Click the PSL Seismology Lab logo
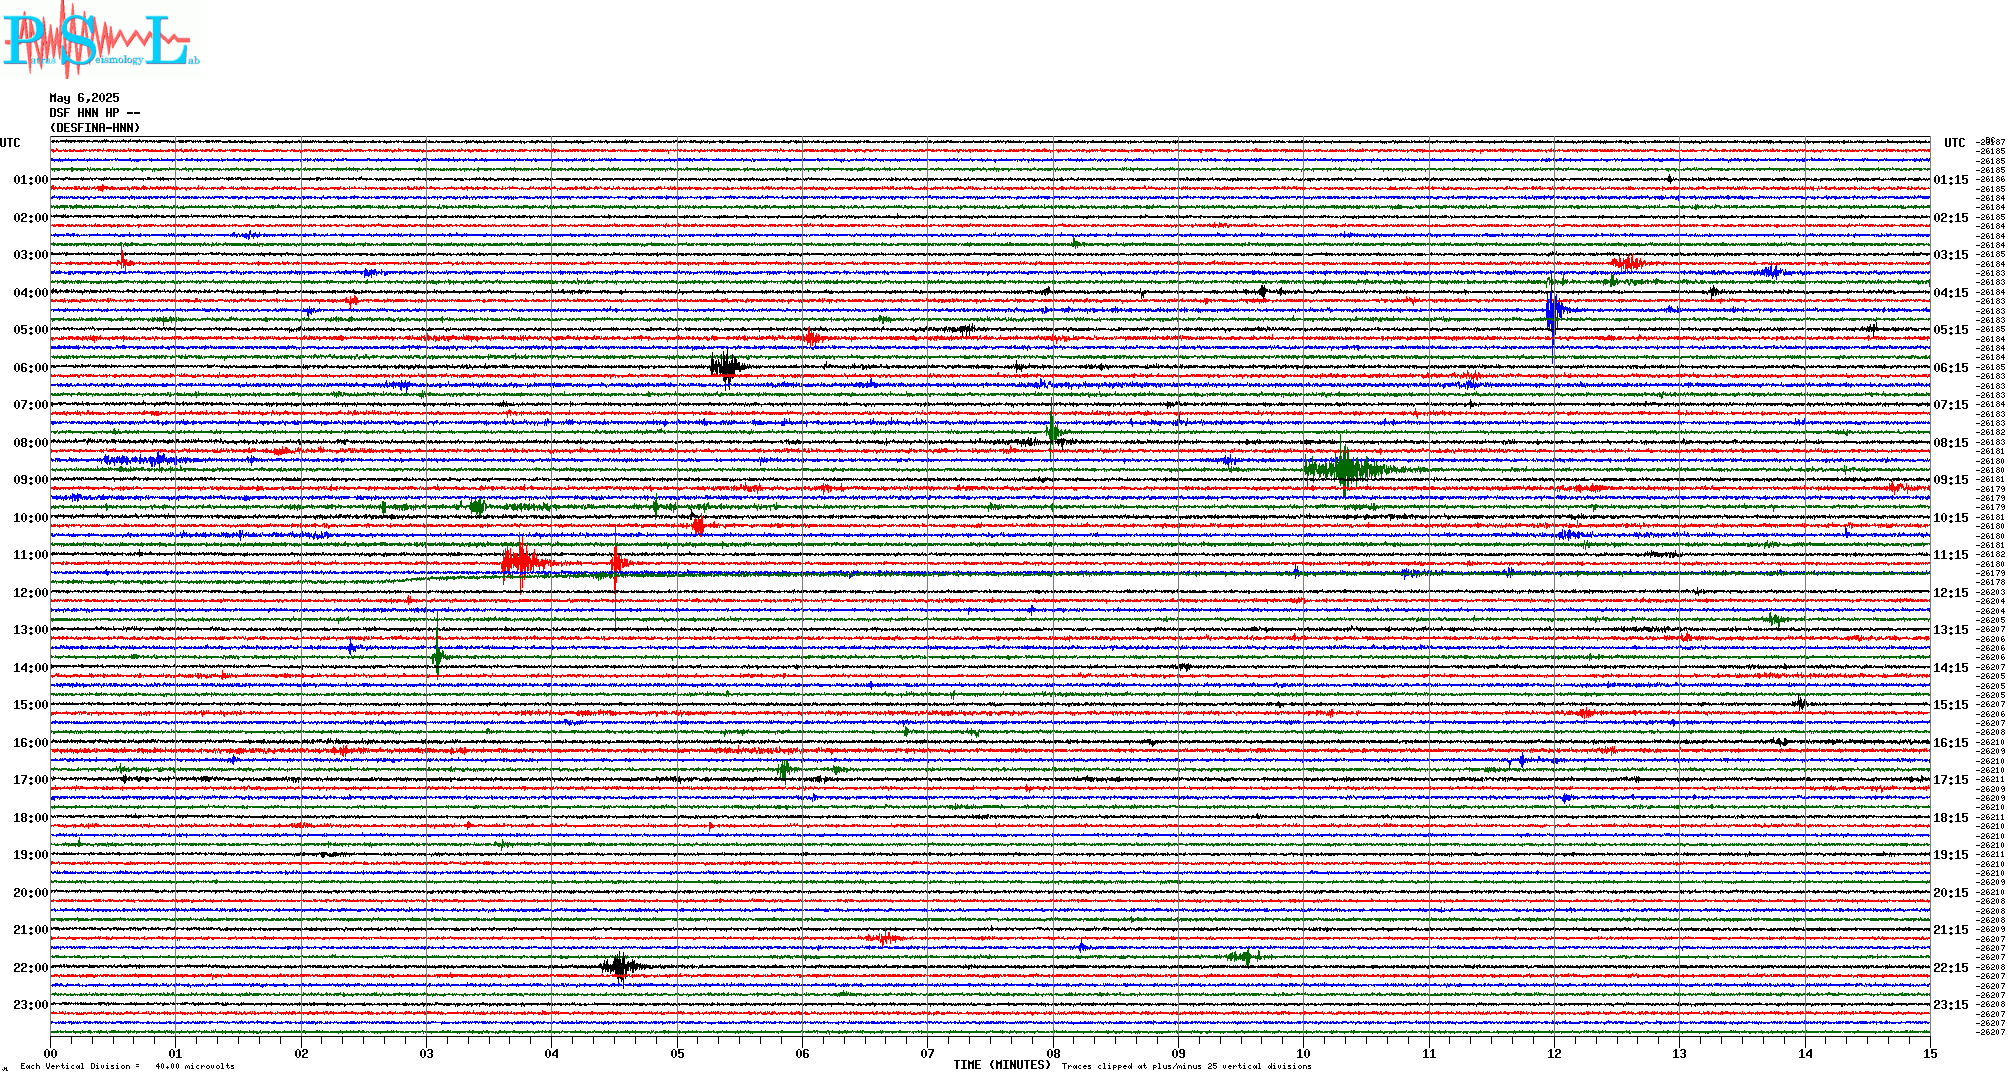Viewport: 2010px width, 1080px height. (x=99, y=39)
